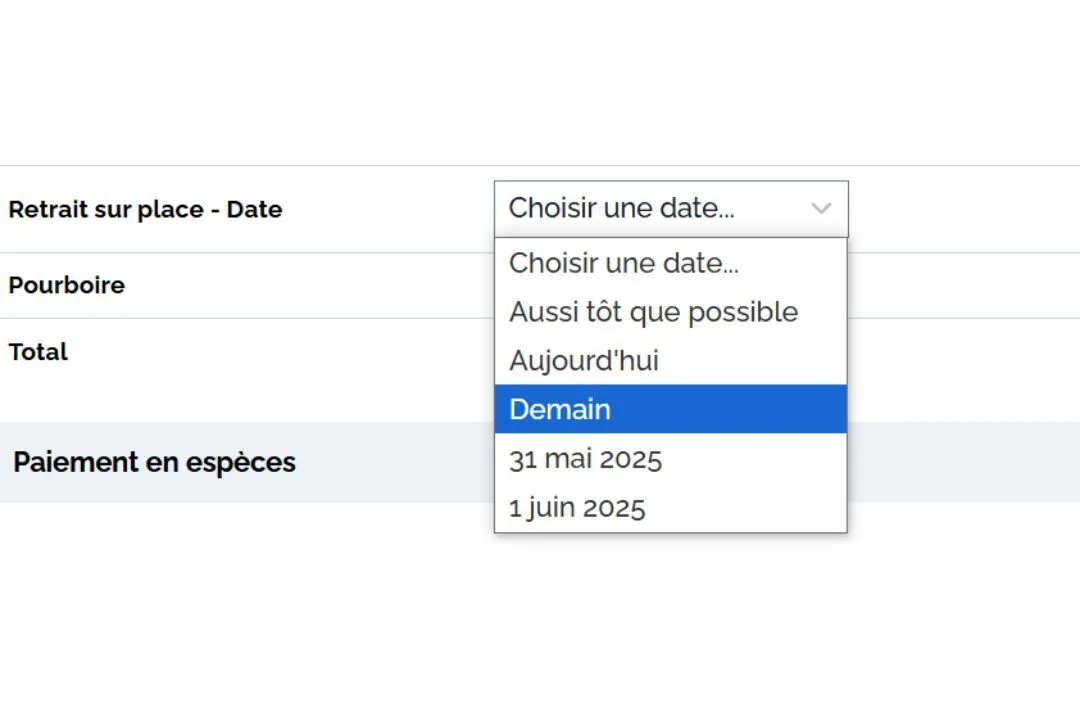The height and width of the screenshot is (720, 1080).
Task: Select "1 juin 2025" in the dropdown list
Action: click(671, 507)
